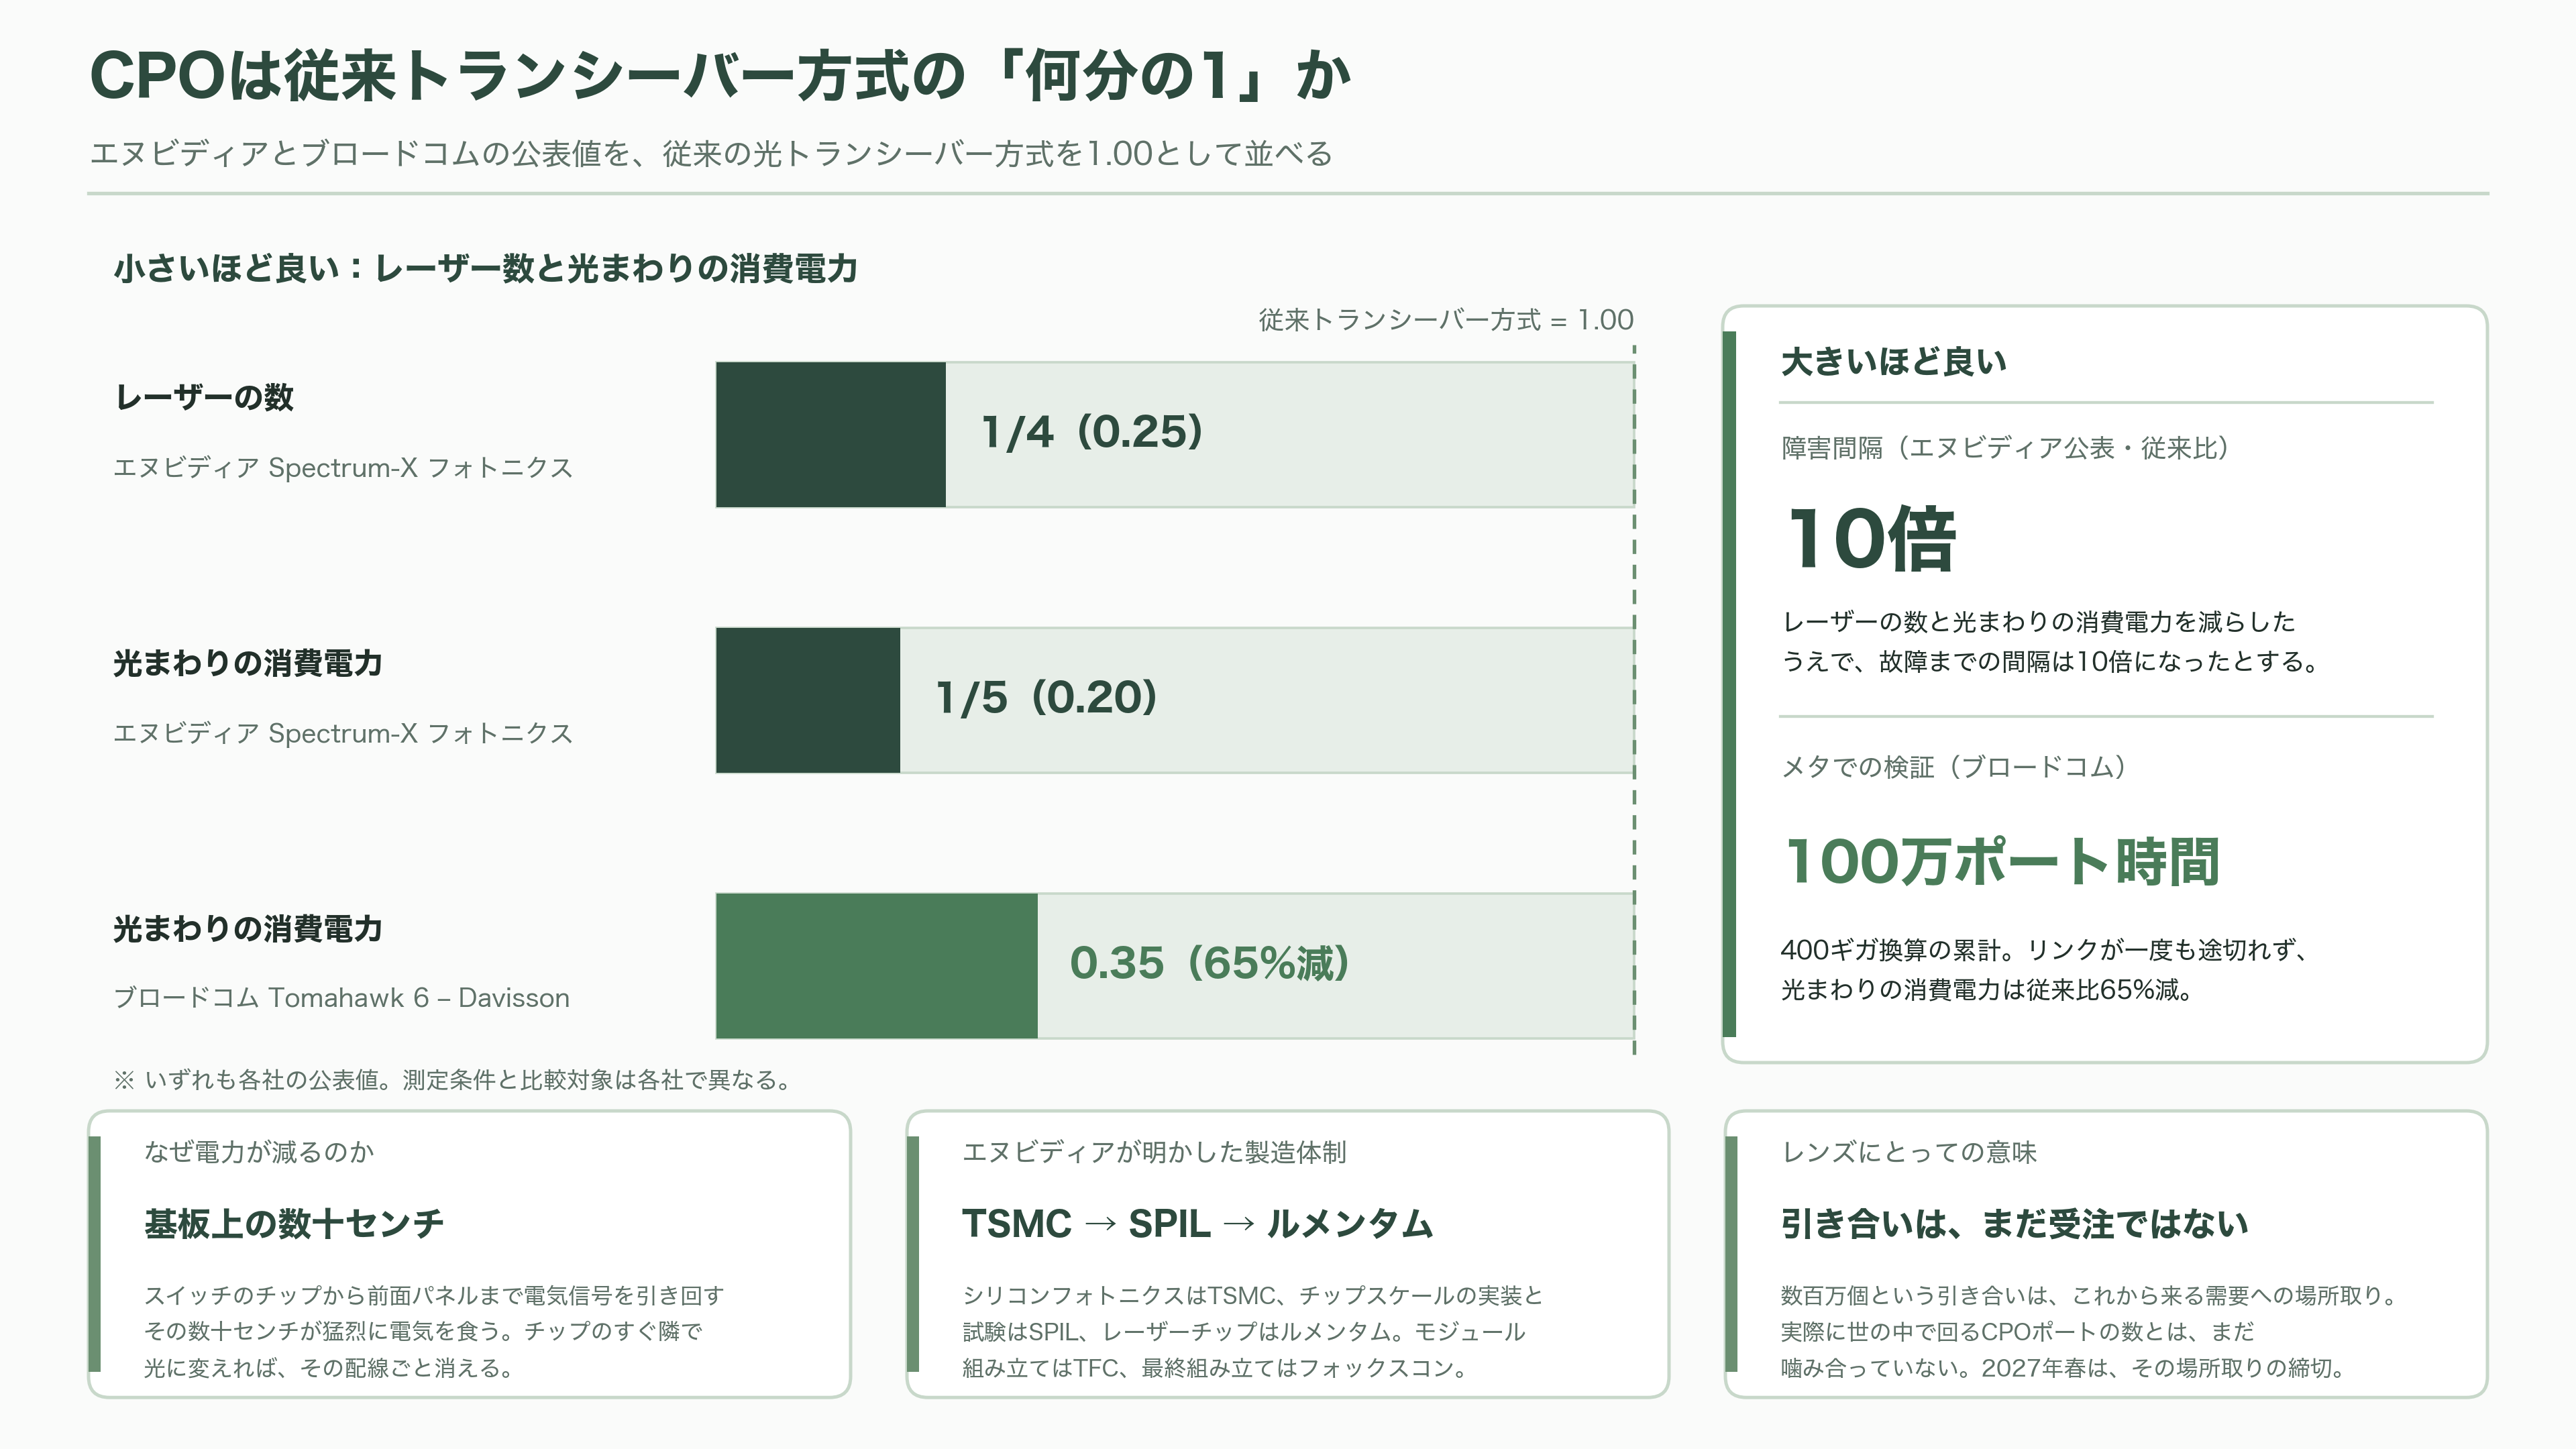Click the card label 'レンズにとっての意味'
The image size is (2576, 1449).
click(x=1909, y=1152)
